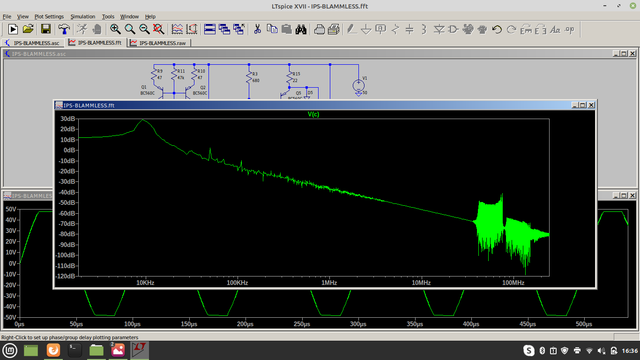Click the LTspice taskbar icon
This screenshot has width=640, height=360.
140,350
